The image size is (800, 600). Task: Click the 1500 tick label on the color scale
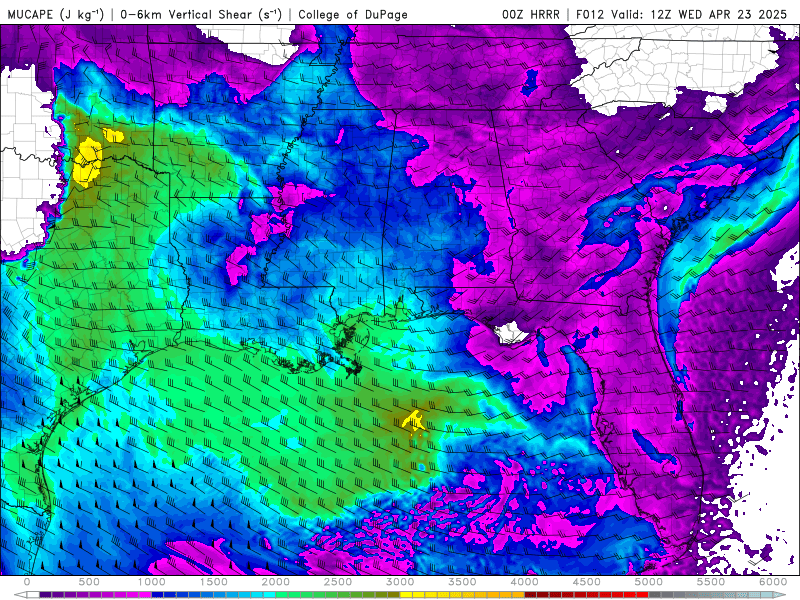tap(214, 581)
